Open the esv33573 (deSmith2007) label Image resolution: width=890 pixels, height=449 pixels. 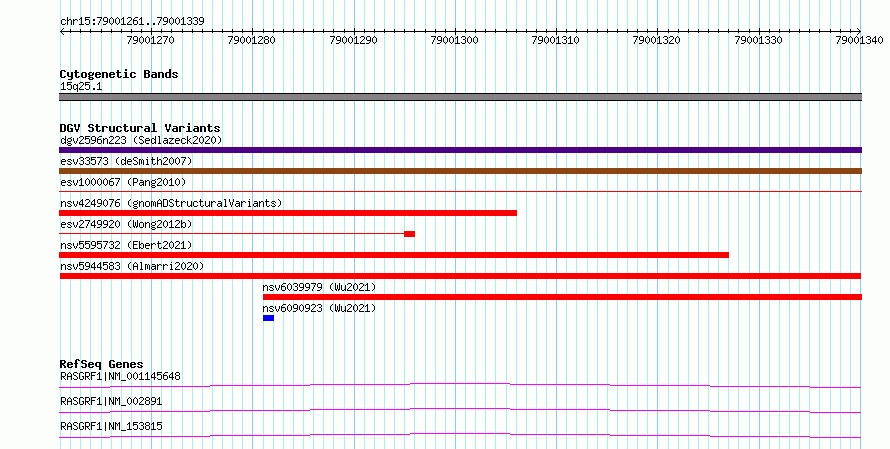click(126, 161)
